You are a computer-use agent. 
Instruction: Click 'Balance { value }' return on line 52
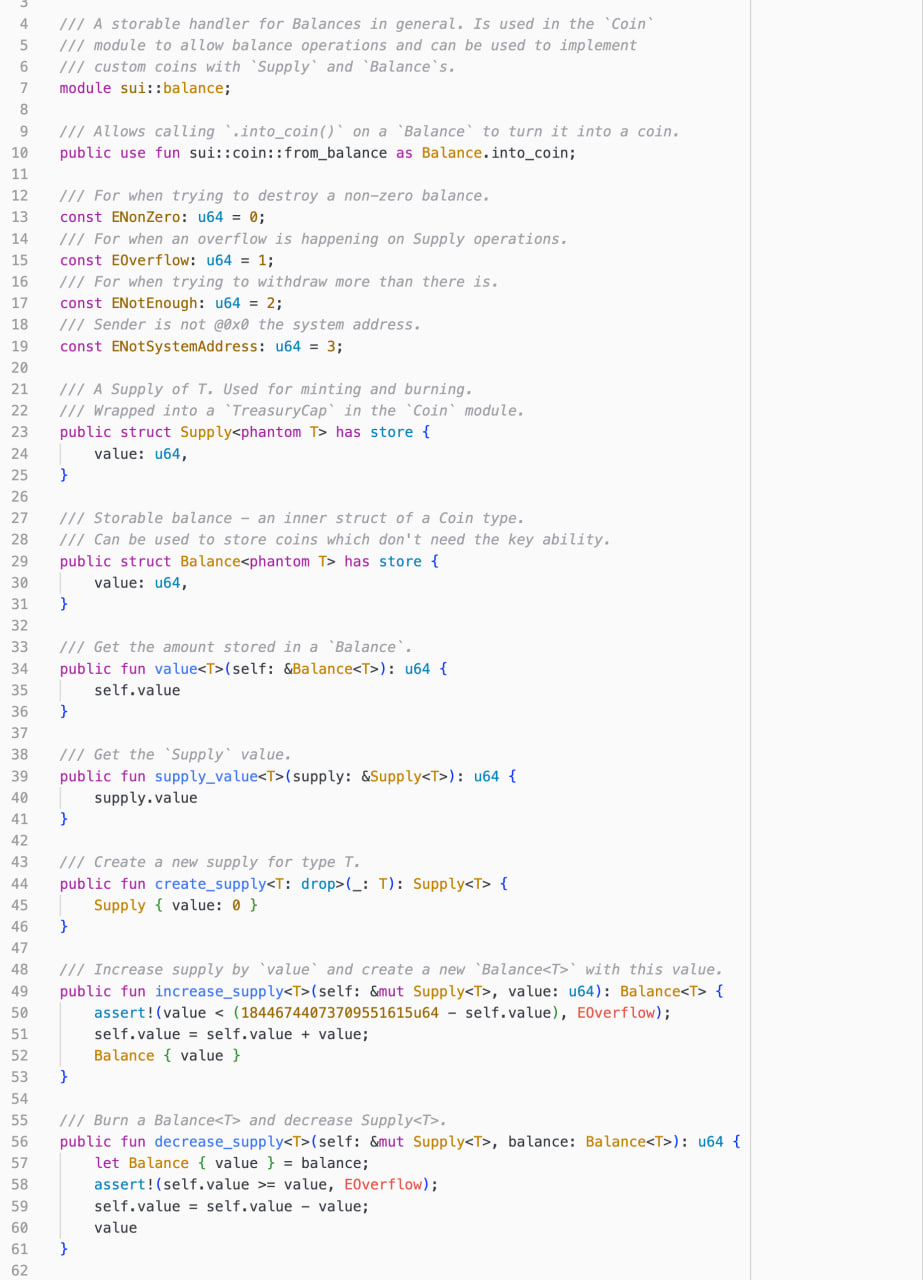pos(167,1055)
